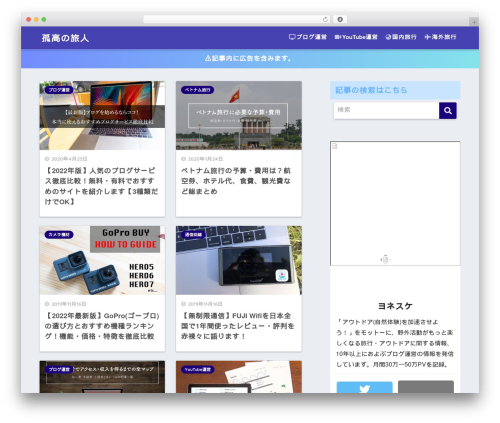The width and height of the screenshot is (500, 423).
Task: Click the YouTube運営 tag on the bottom card
Action: tap(198, 369)
